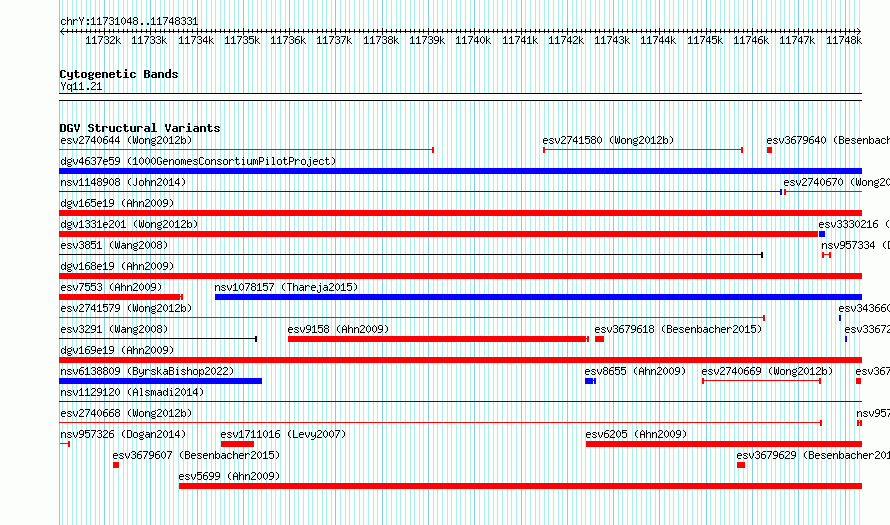Select the dgv168e19 (Ahn2009) label
This screenshot has height=525, width=890.
pyautogui.click(x=117, y=266)
